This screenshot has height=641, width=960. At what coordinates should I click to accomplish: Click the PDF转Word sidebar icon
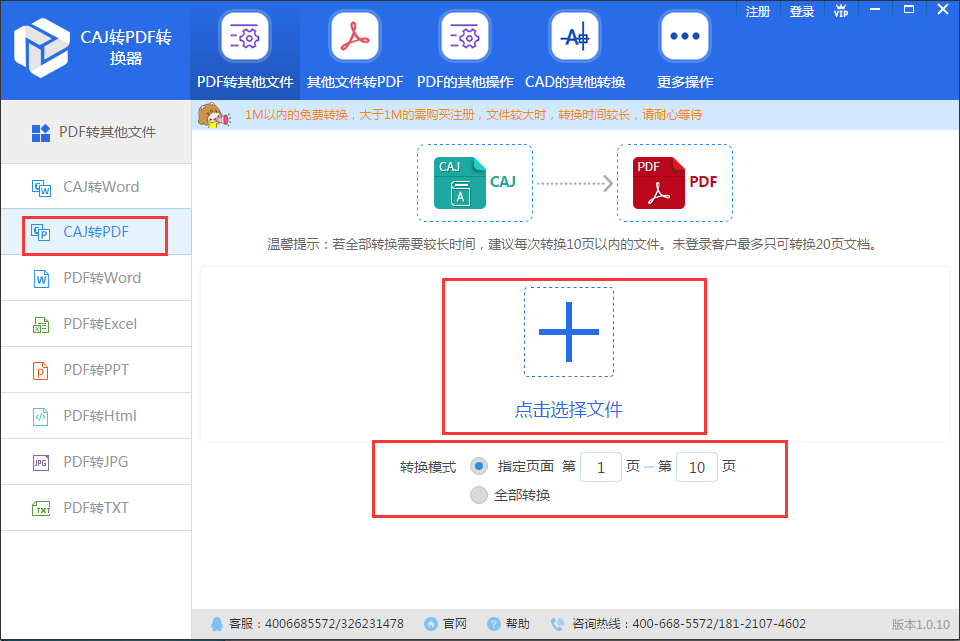tap(41, 279)
